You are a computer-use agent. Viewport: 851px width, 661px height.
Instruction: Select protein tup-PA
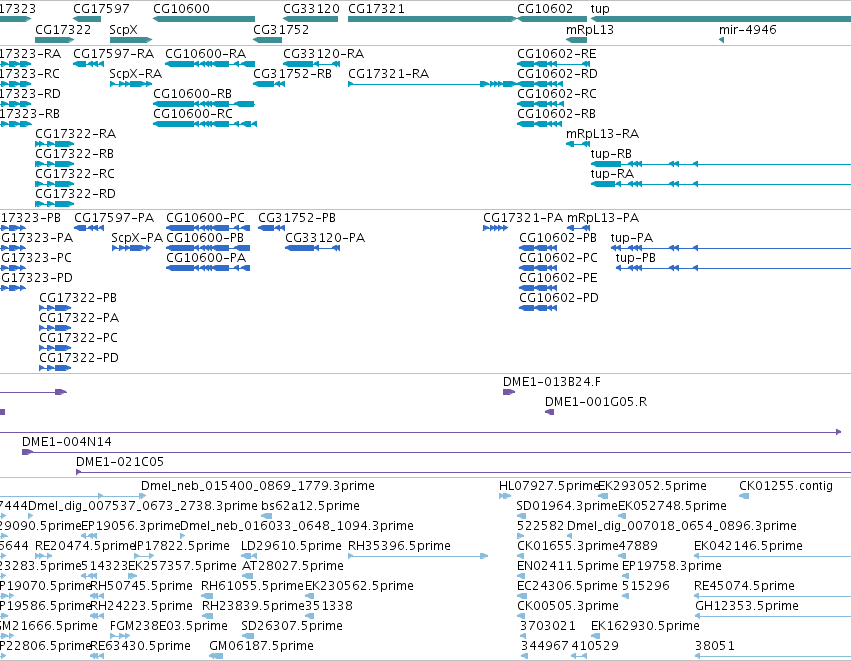[x=731, y=248]
